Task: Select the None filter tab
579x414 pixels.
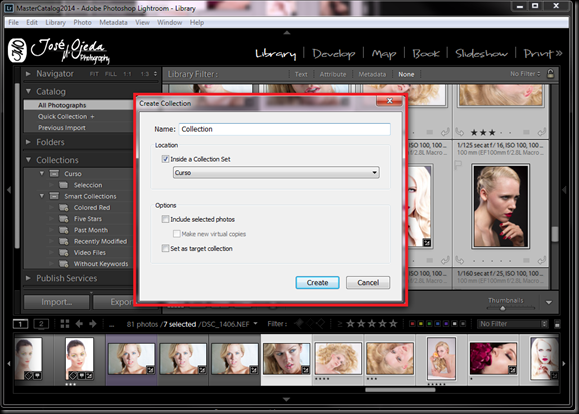Action: [x=406, y=74]
